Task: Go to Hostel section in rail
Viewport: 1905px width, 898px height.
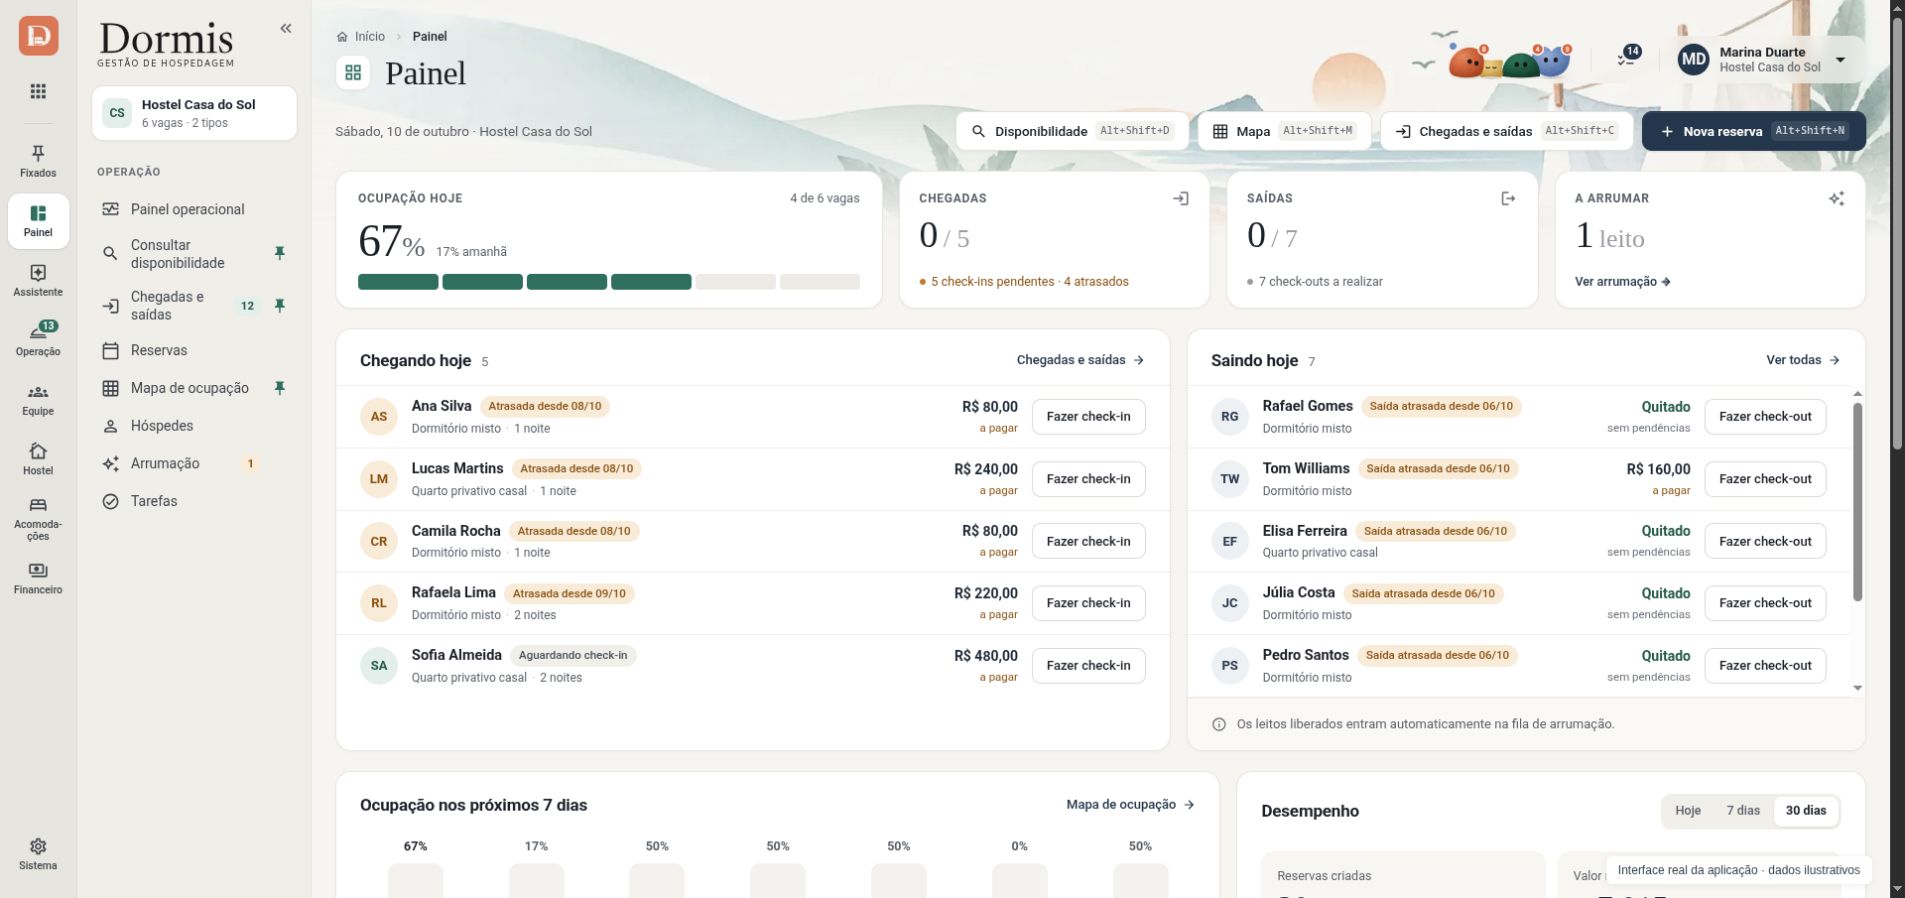Action: pyautogui.click(x=38, y=459)
